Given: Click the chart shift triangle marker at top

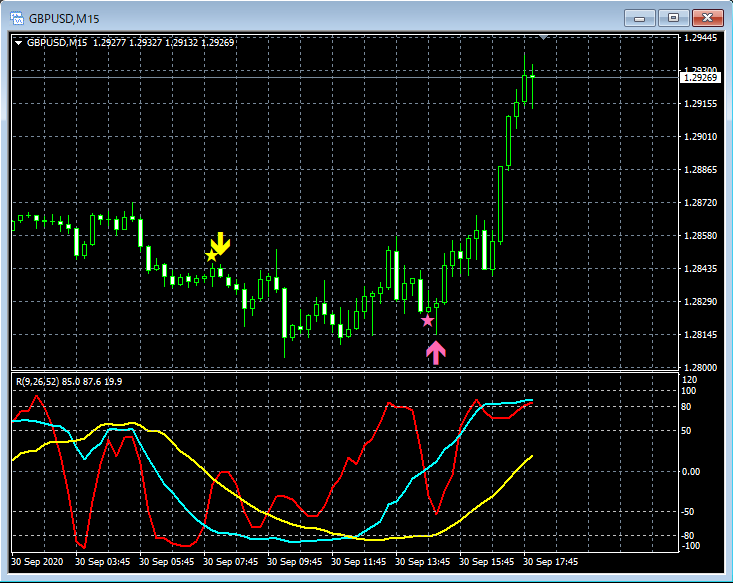Looking at the screenshot, I should click(x=543, y=37).
